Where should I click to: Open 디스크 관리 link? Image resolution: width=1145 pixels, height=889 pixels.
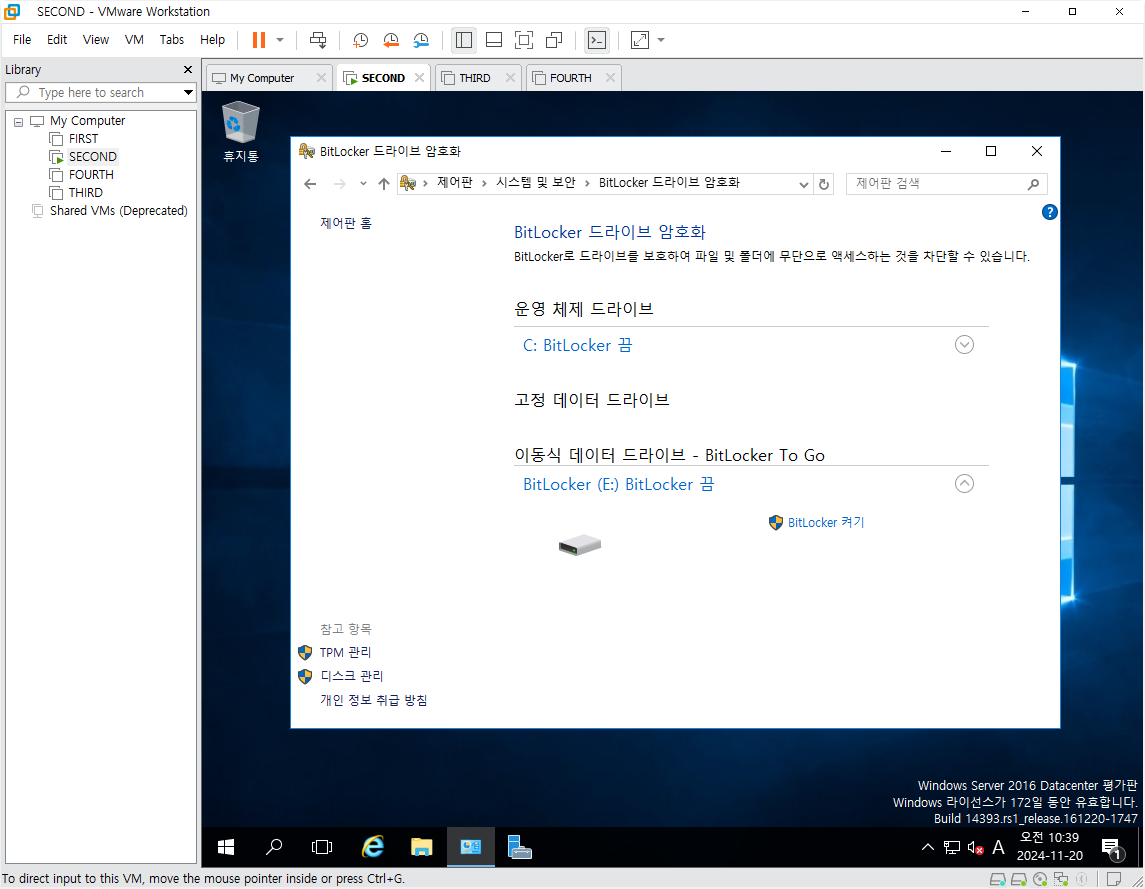pyautogui.click(x=351, y=676)
